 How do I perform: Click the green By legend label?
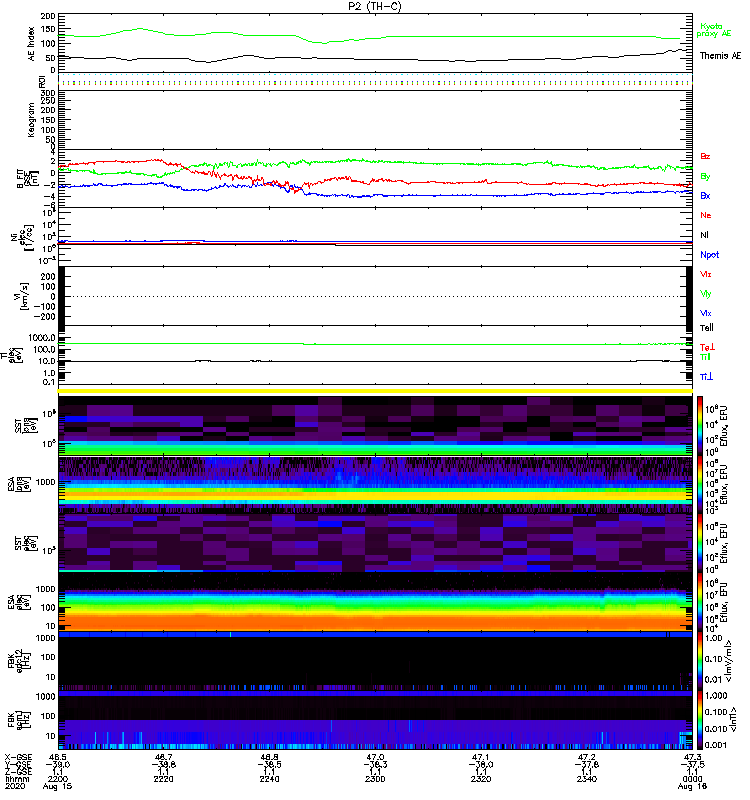point(706,176)
